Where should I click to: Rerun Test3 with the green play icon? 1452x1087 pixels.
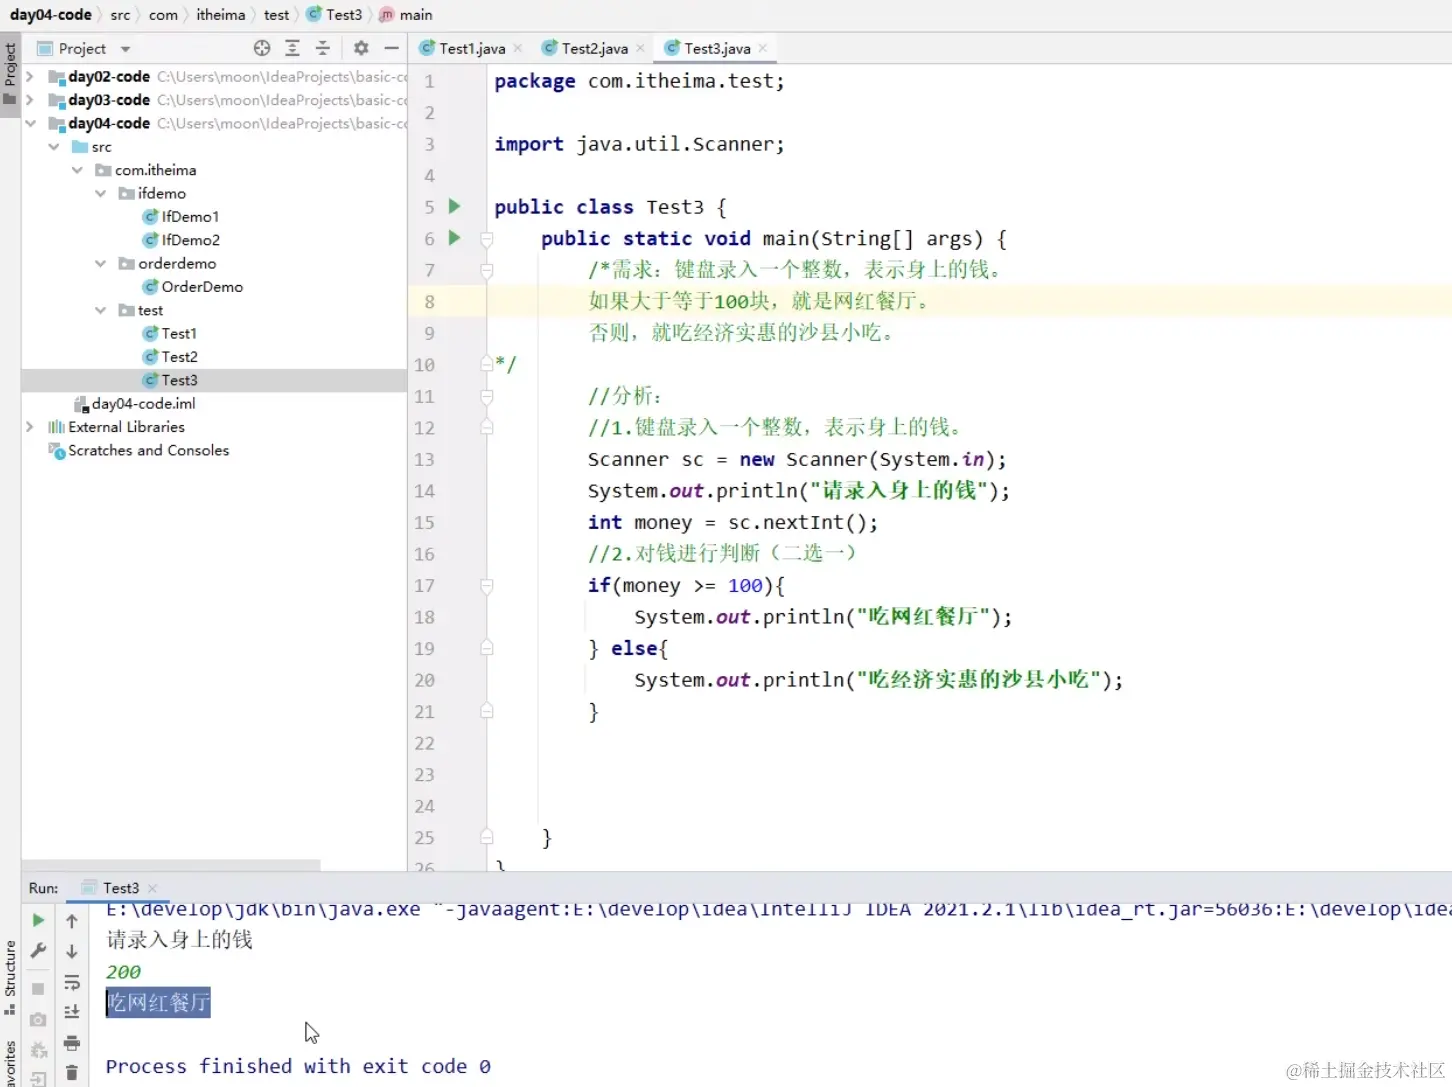[38, 920]
